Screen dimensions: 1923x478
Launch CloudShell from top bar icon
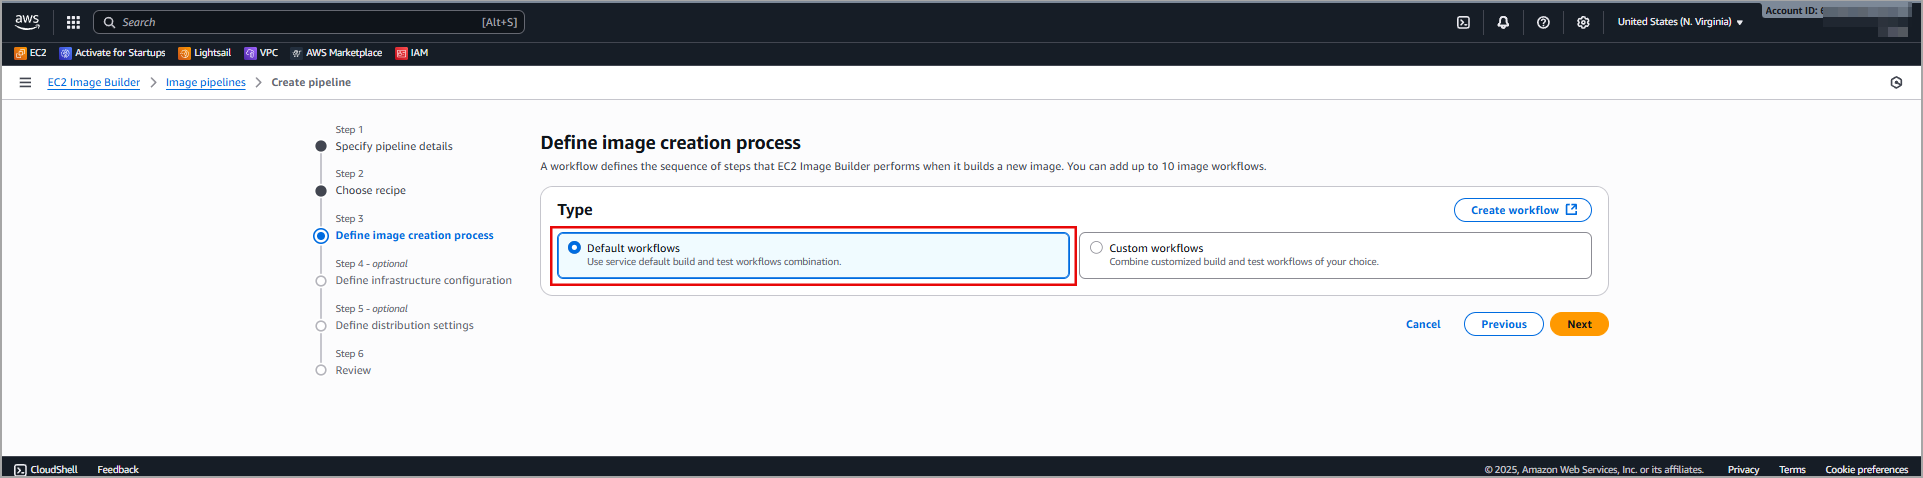coord(1463,22)
